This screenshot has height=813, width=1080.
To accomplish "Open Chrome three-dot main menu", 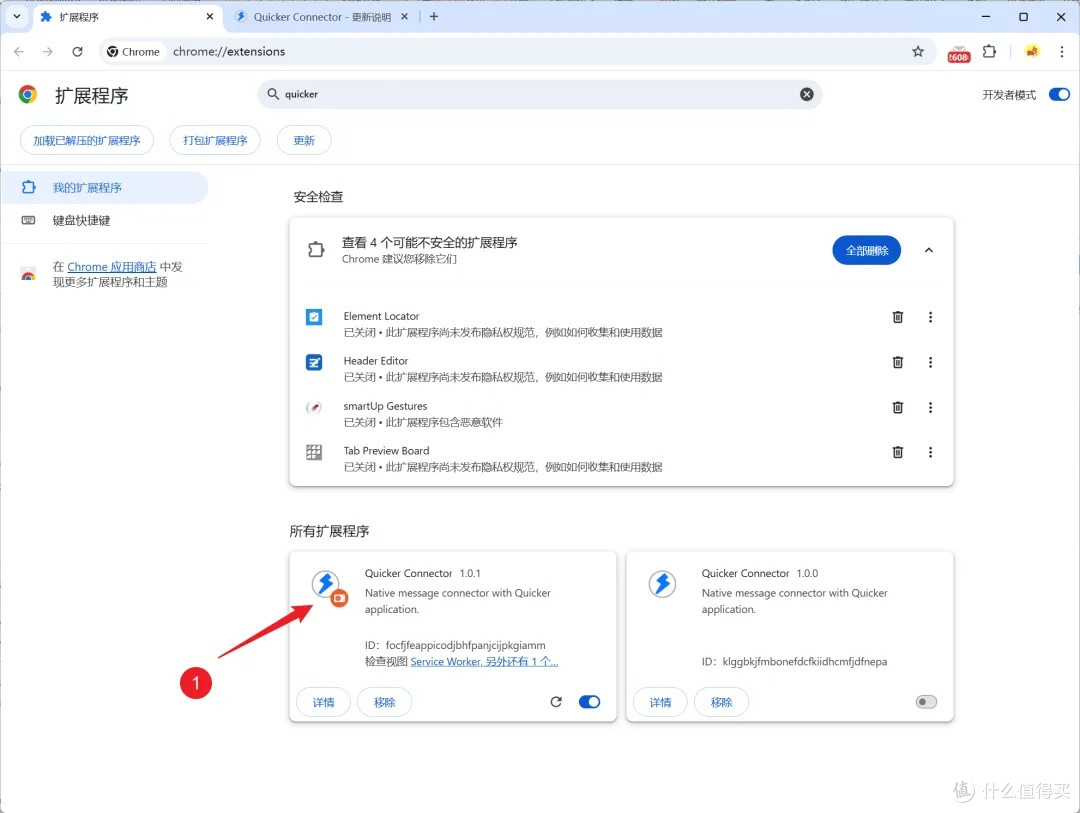I will (x=1061, y=52).
